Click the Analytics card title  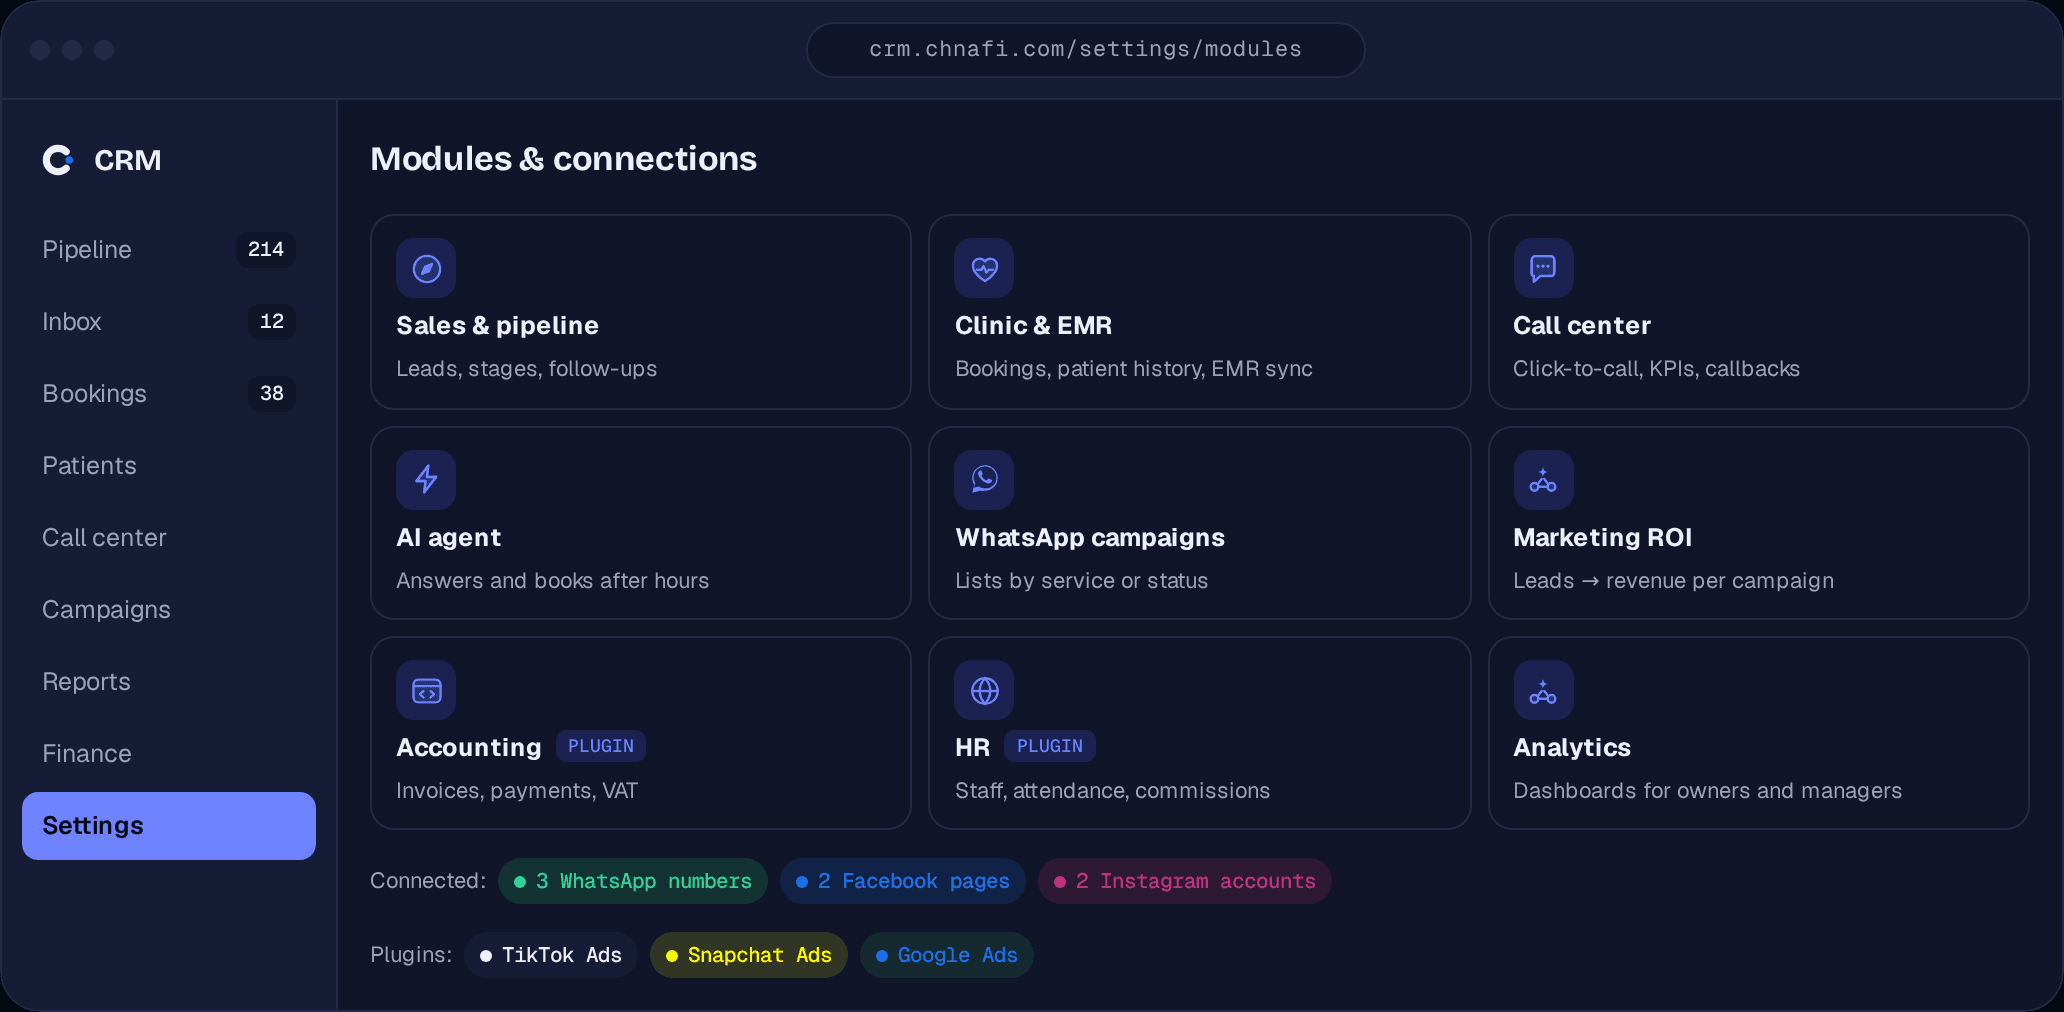coord(1572,747)
